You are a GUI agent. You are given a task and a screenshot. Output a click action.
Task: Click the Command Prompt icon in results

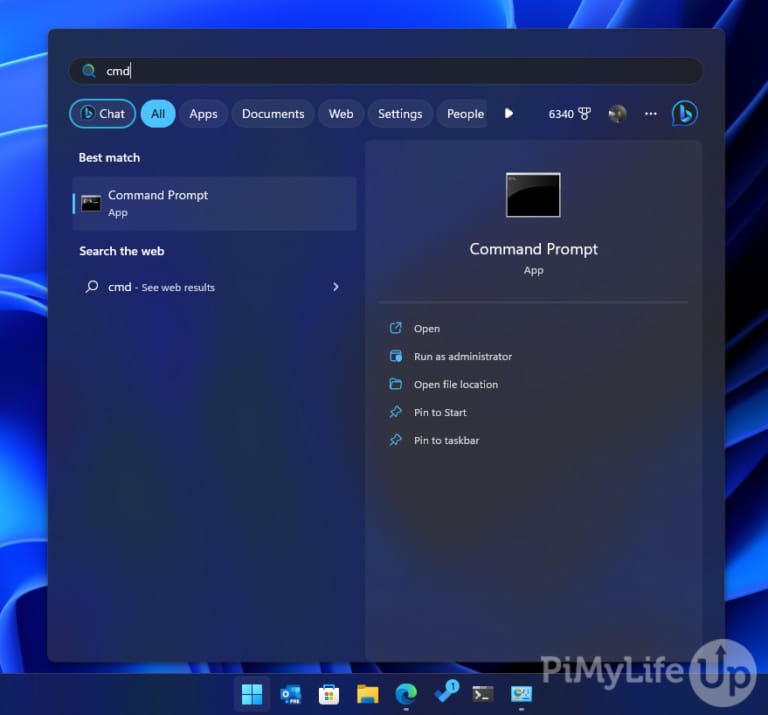point(91,203)
